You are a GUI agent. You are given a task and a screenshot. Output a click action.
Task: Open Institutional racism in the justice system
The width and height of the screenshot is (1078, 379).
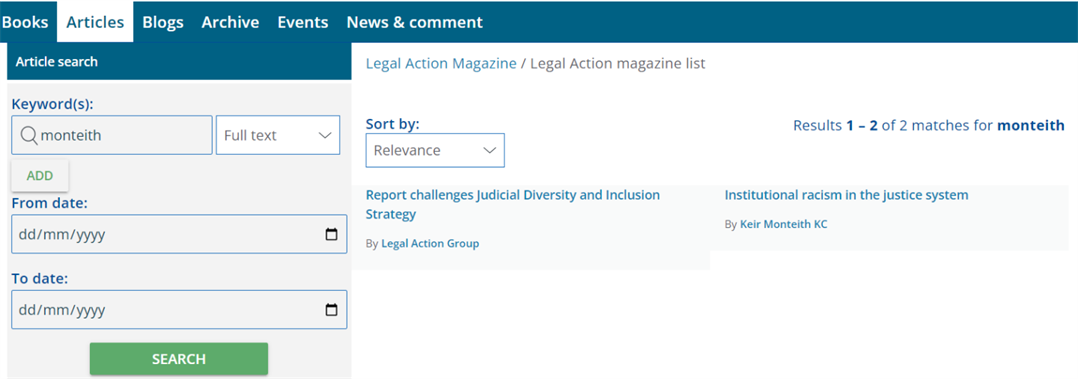[846, 195]
